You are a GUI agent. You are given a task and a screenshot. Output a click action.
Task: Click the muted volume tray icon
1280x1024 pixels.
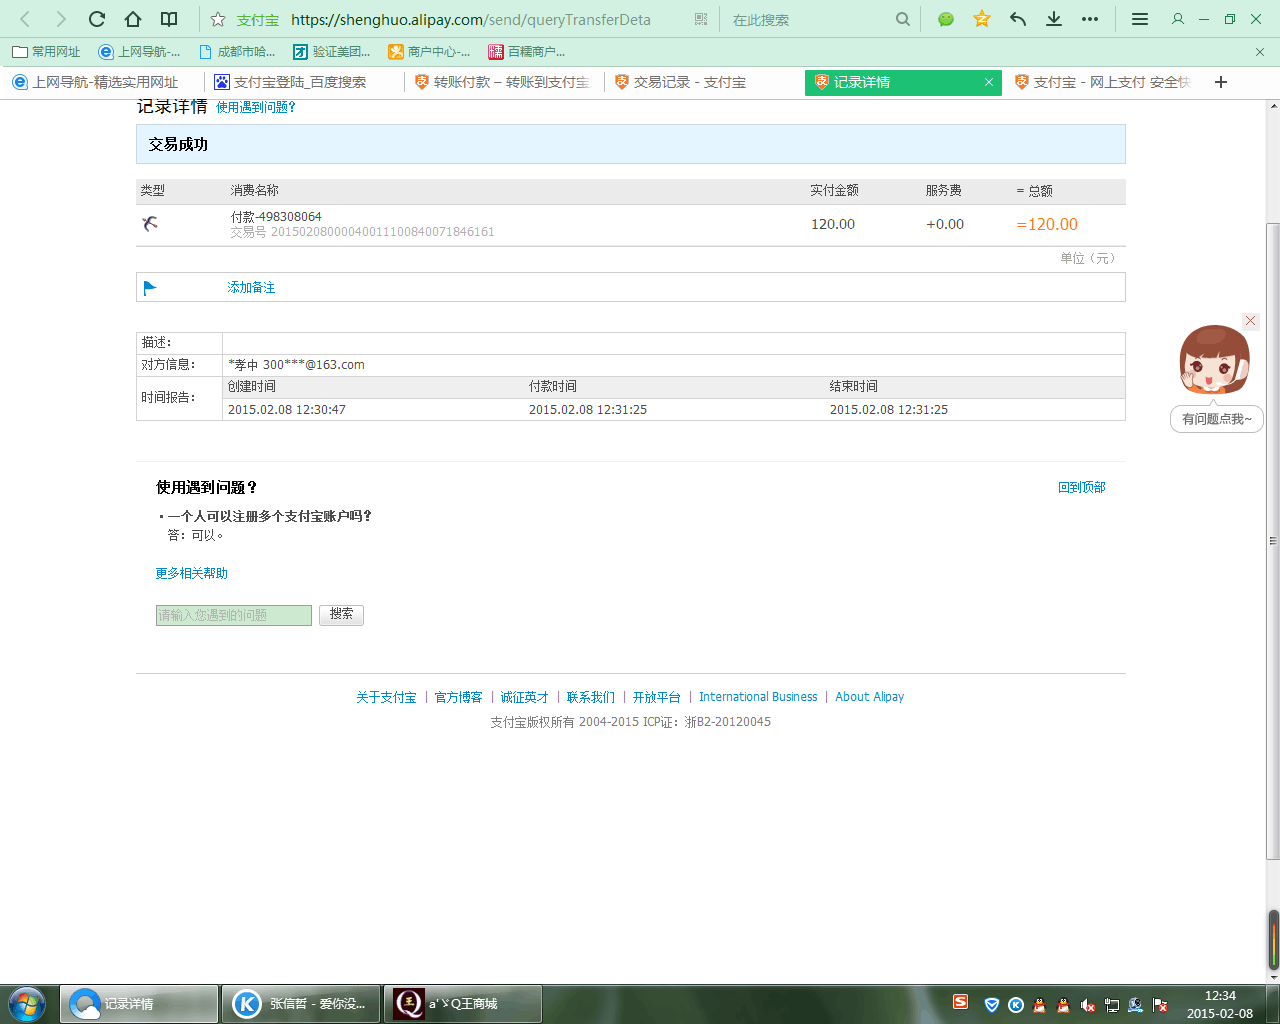pos(1088,1005)
